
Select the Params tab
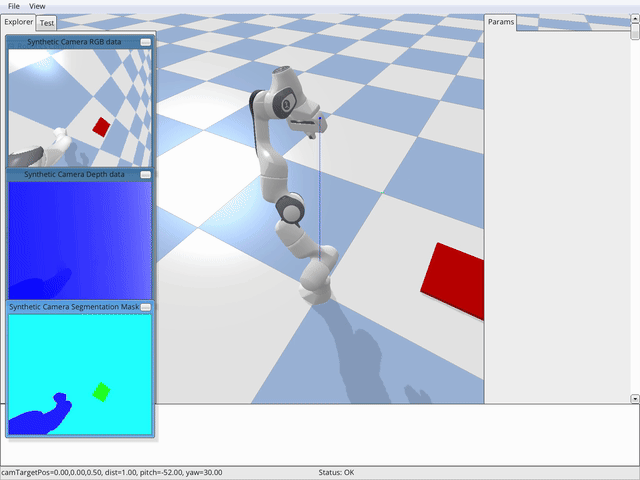click(500, 22)
